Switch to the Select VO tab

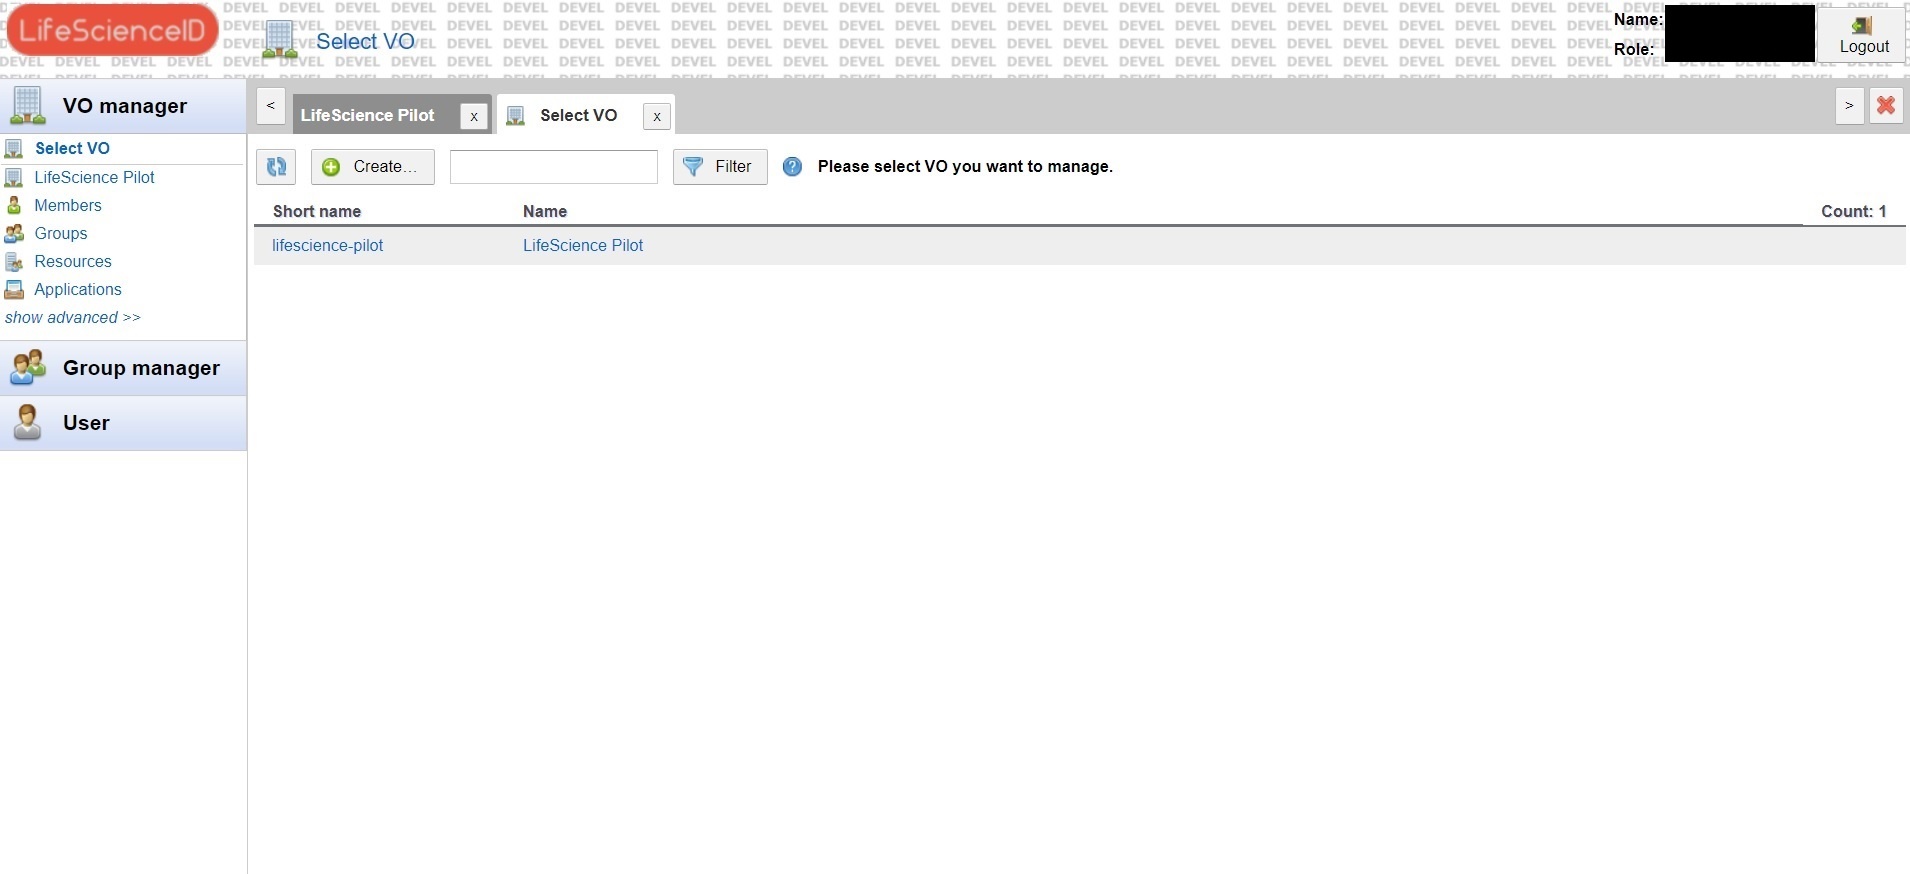pyautogui.click(x=579, y=115)
